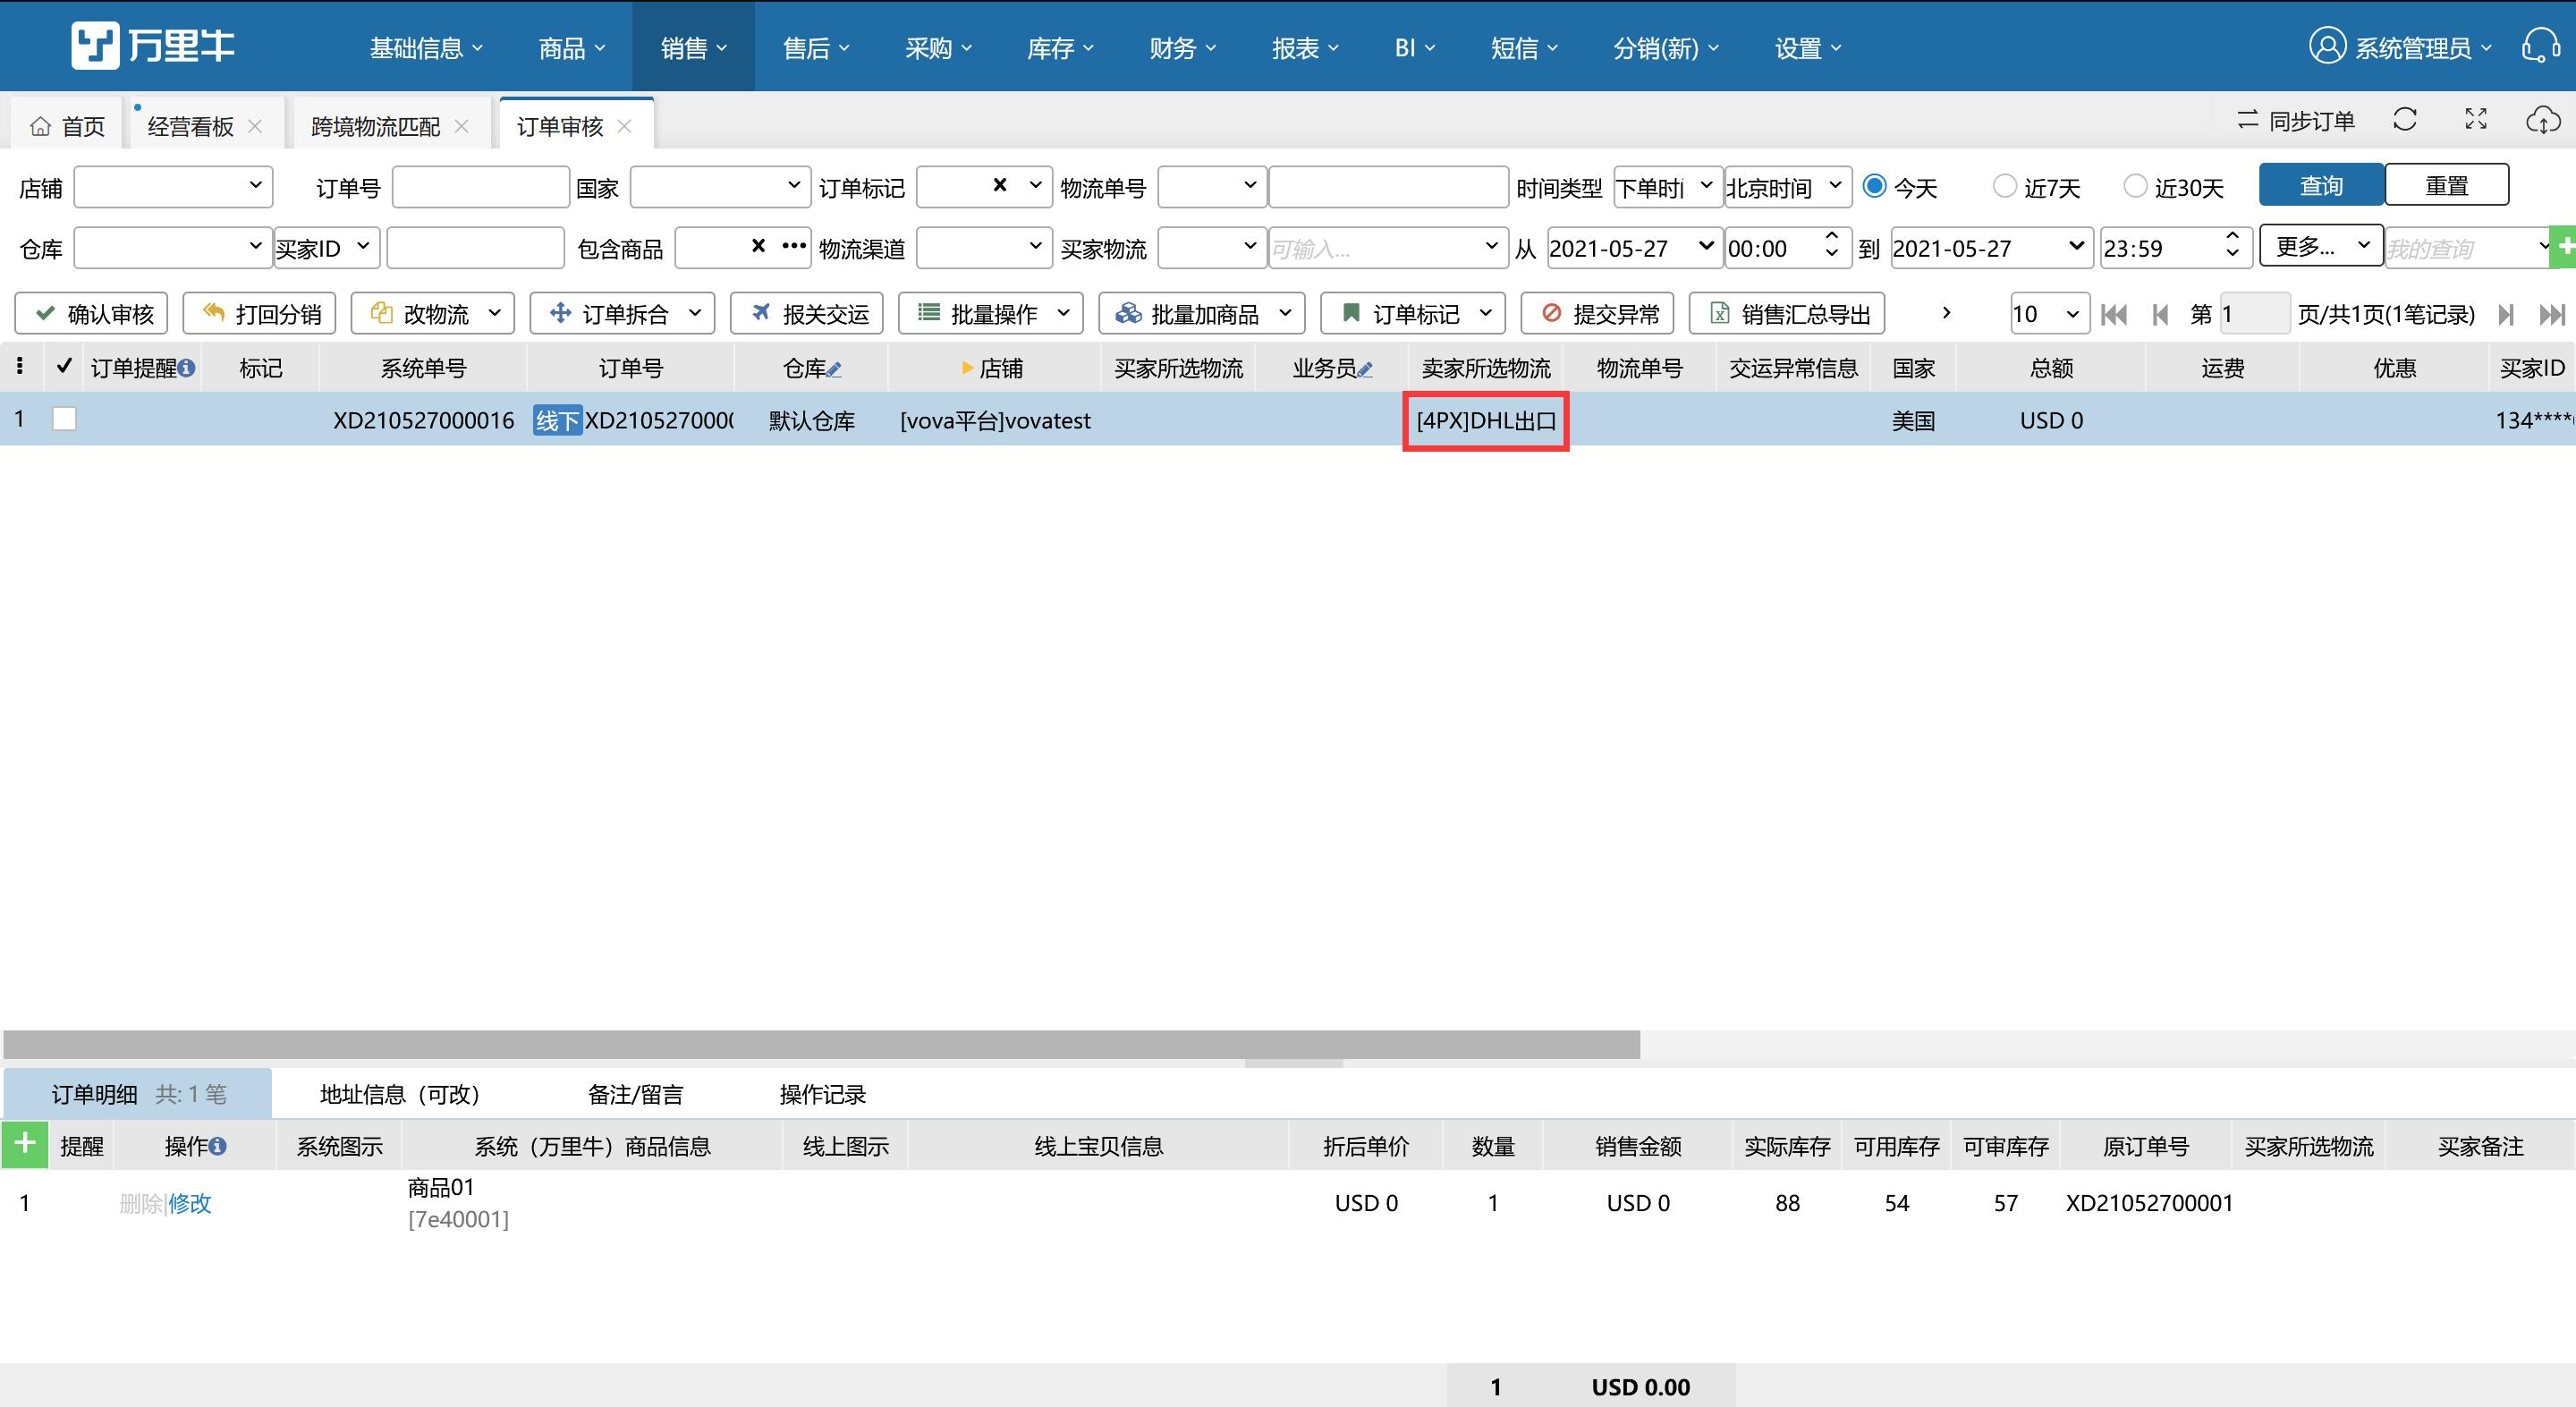Go to next page icon
Screen dimensions: 2576x1407
[x=2505, y=315]
